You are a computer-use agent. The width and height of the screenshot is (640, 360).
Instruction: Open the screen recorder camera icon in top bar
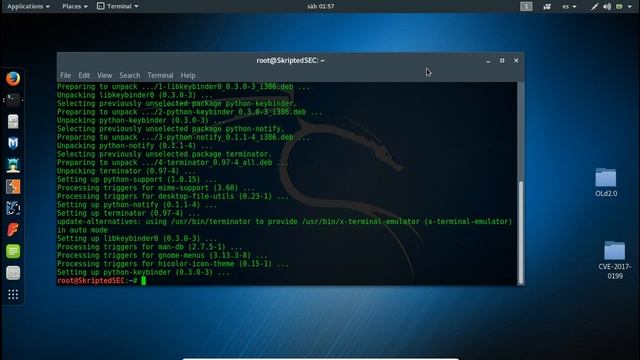(547, 6)
